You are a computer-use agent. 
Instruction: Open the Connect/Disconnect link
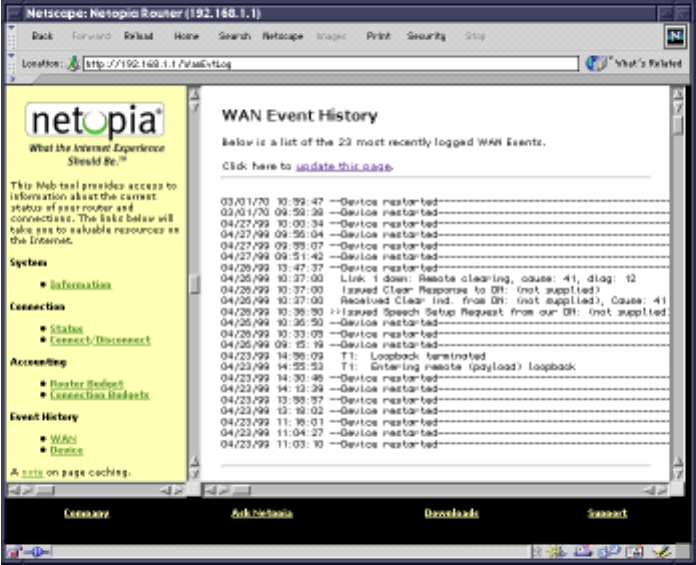[100, 340]
